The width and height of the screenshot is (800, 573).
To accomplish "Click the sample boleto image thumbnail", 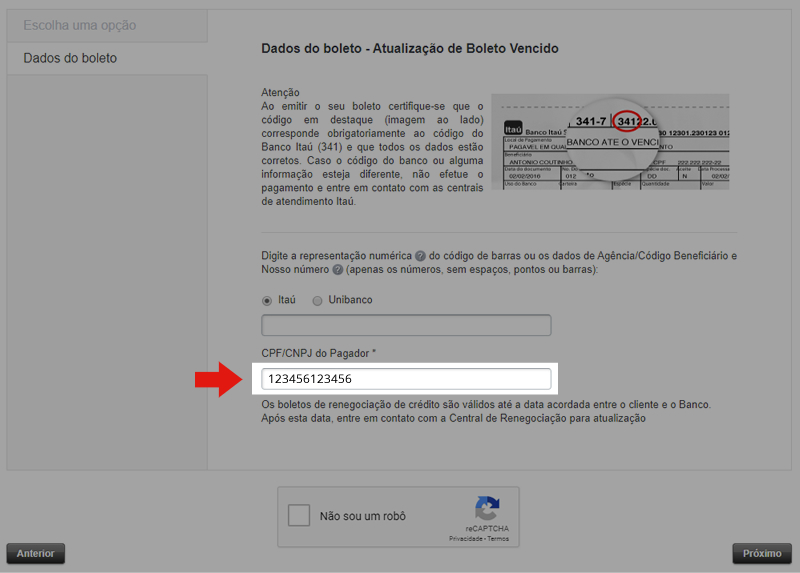I will (x=610, y=142).
